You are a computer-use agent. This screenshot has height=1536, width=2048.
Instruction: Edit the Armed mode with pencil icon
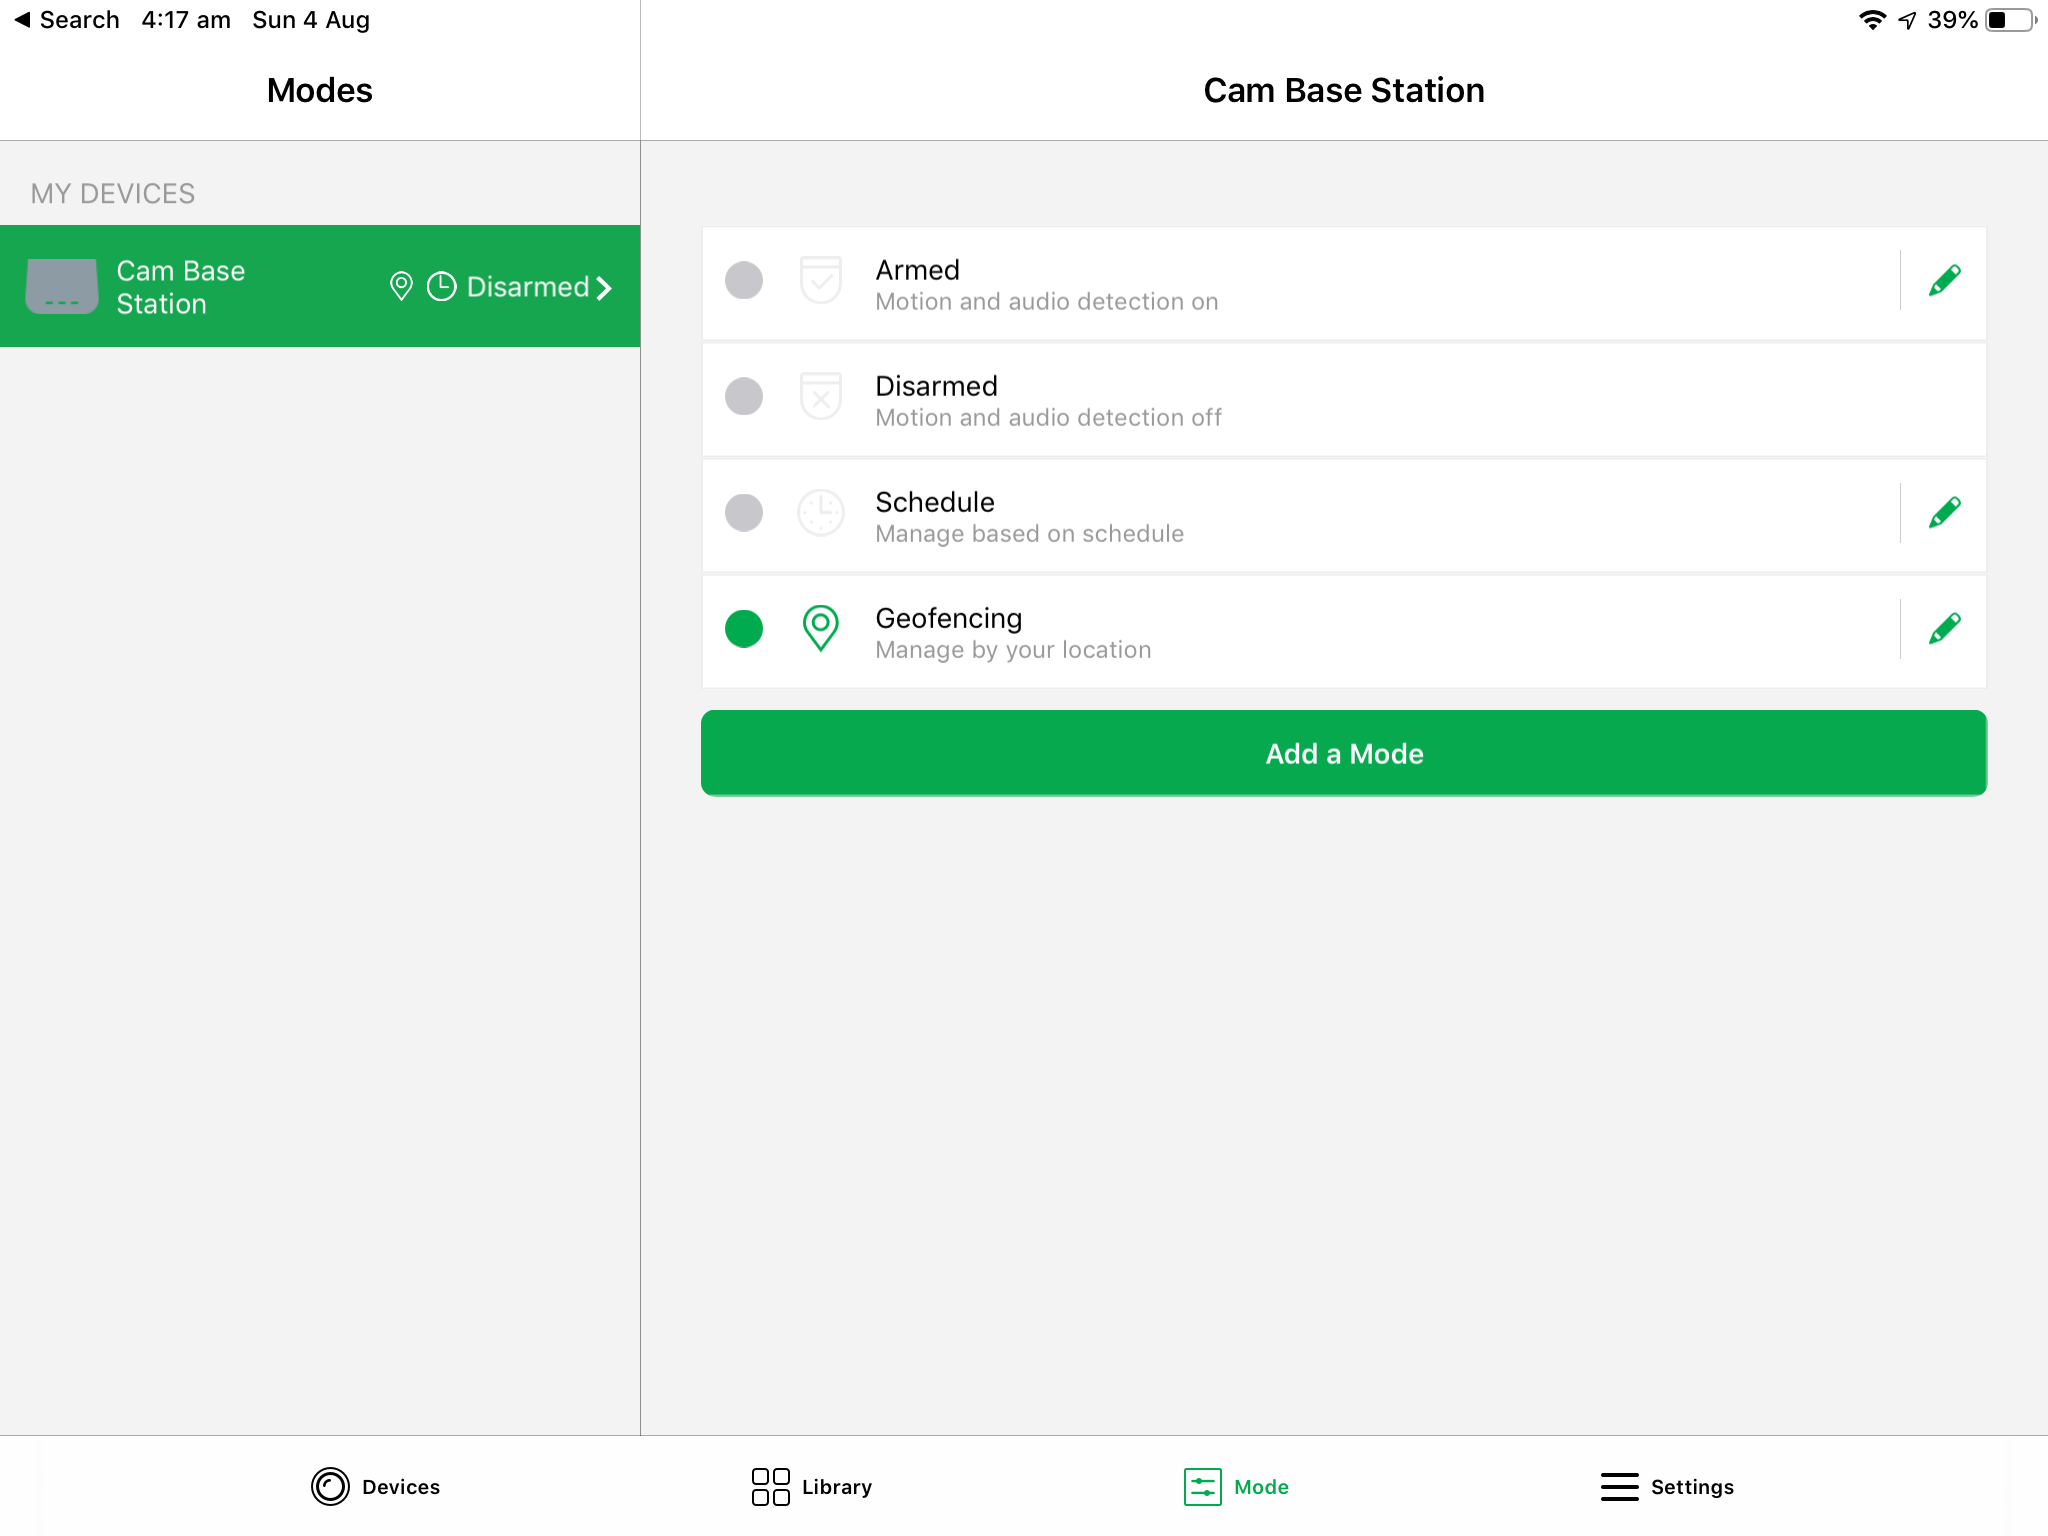point(1944,281)
